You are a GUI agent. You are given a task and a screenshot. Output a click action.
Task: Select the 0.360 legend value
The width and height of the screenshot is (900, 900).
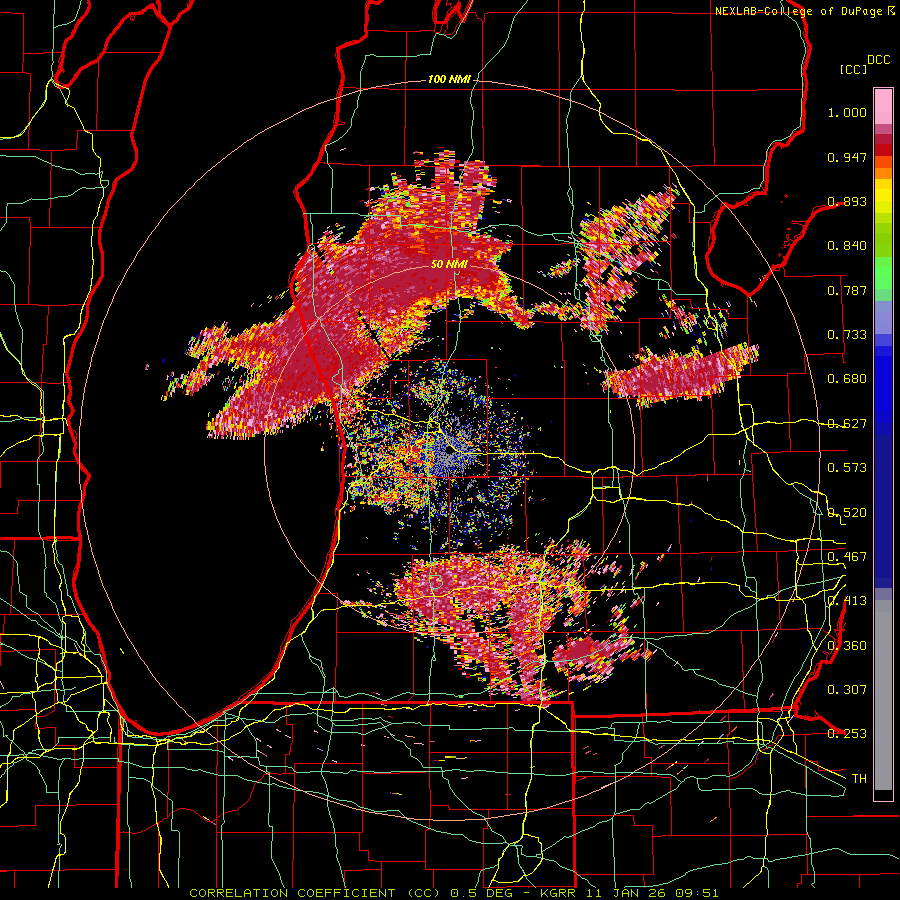[x=847, y=646]
